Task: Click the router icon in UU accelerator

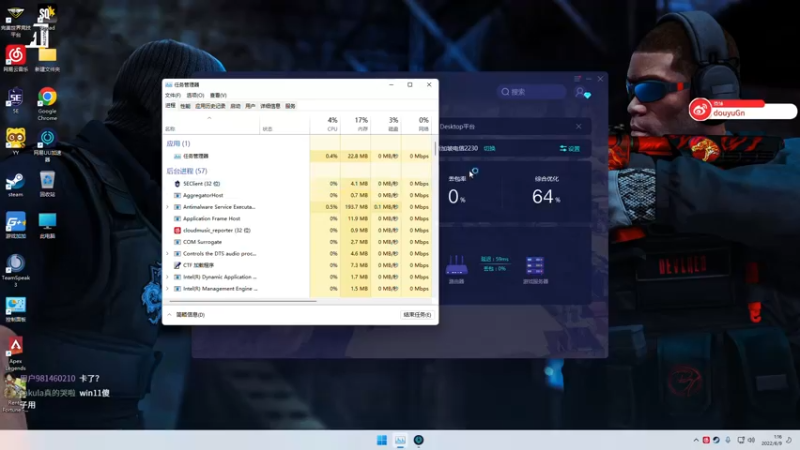Action: point(456,266)
